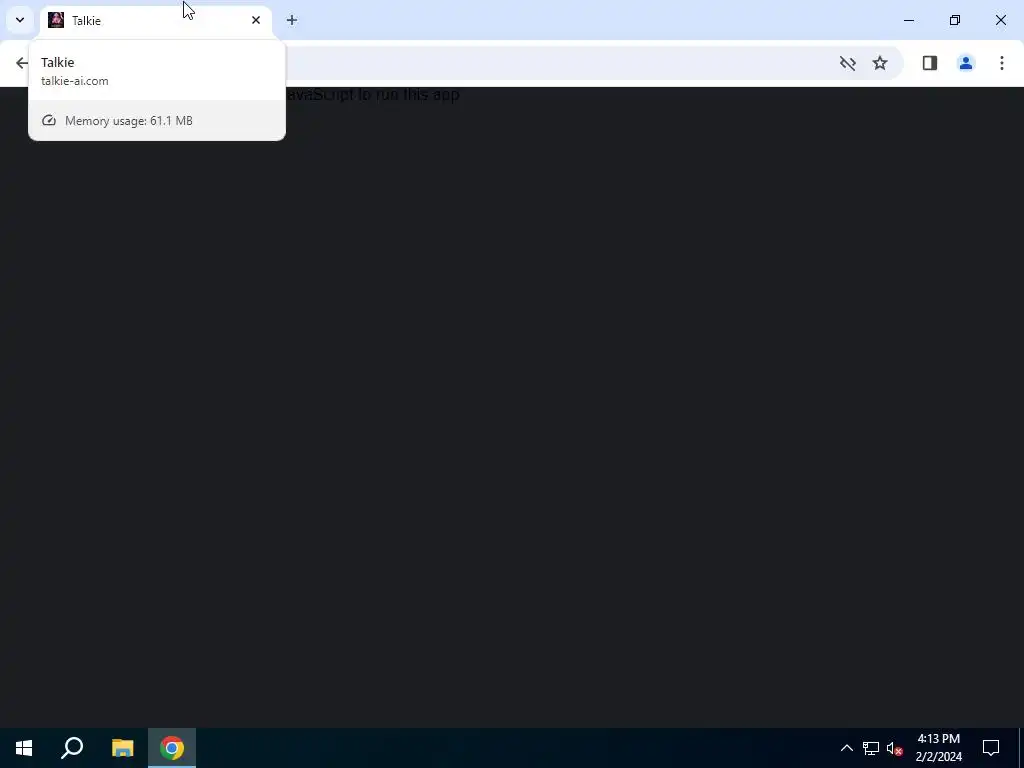Open a new tab with plus button
The height and width of the screenshot is (768, 1024).
[x=292, y=20]
